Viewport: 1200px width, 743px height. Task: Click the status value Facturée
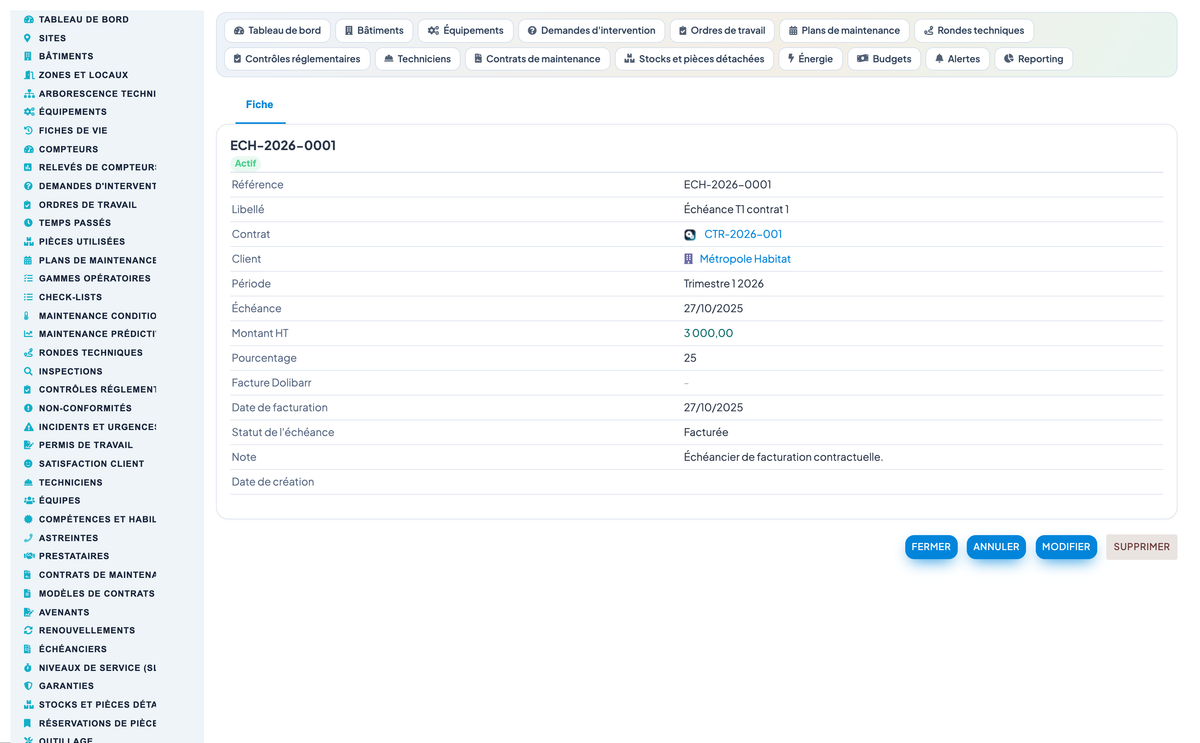(706, 433)
